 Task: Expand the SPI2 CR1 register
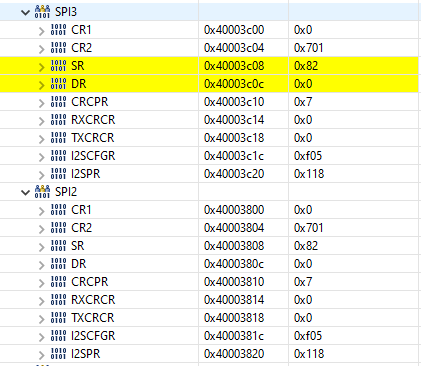tap(41, 211)
